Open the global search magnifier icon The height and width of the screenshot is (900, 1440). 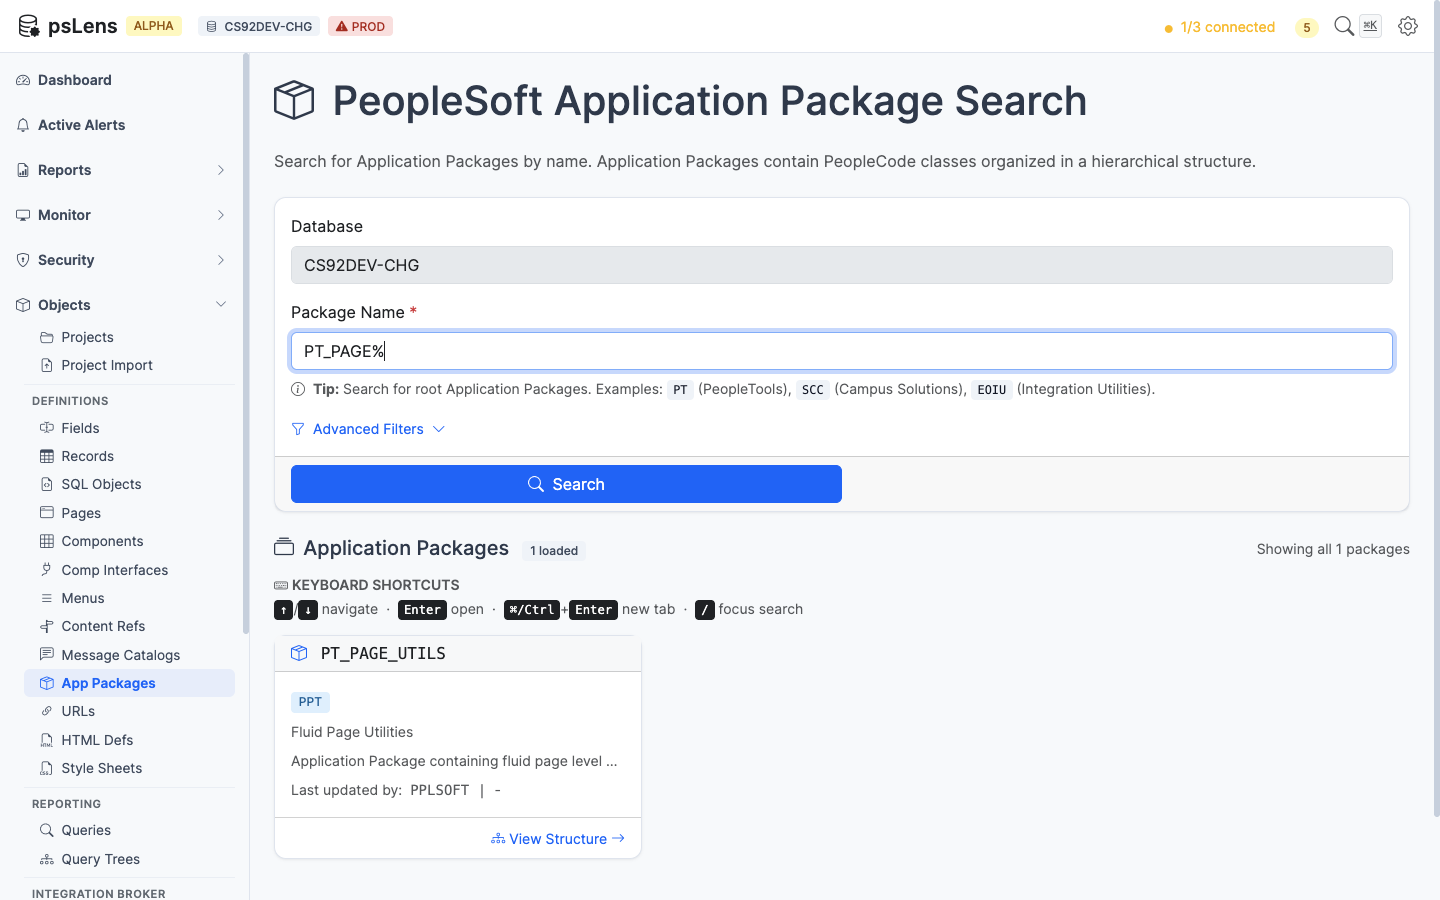1344,26
